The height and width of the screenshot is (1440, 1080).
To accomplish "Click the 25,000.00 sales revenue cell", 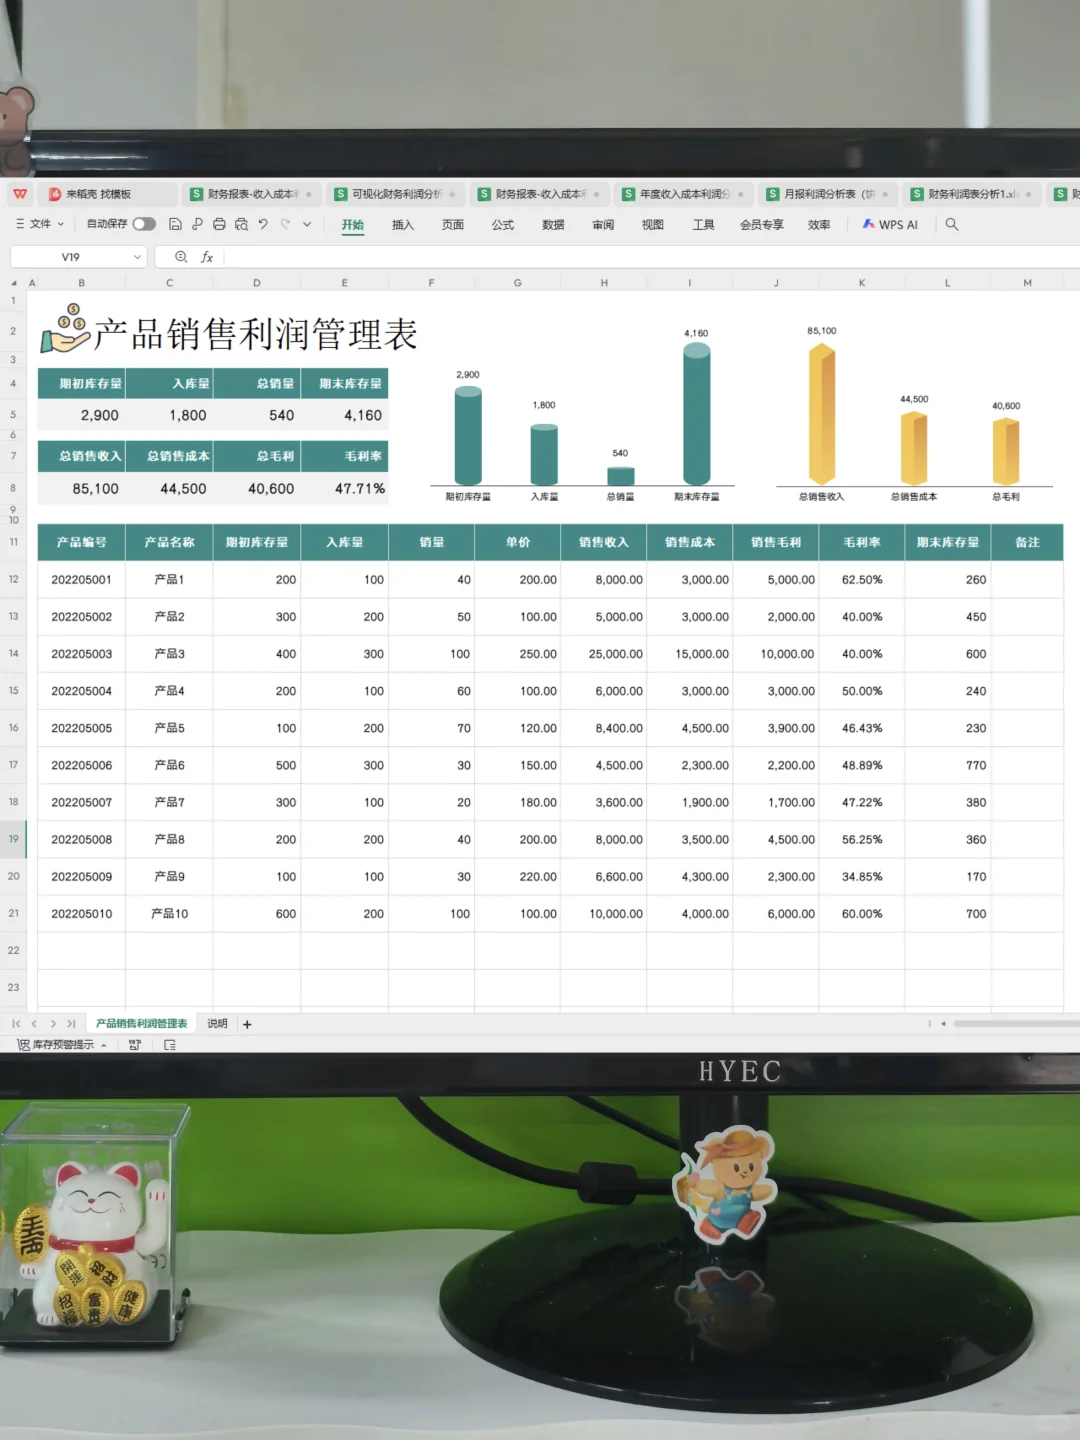I will (x=604, y=654).
